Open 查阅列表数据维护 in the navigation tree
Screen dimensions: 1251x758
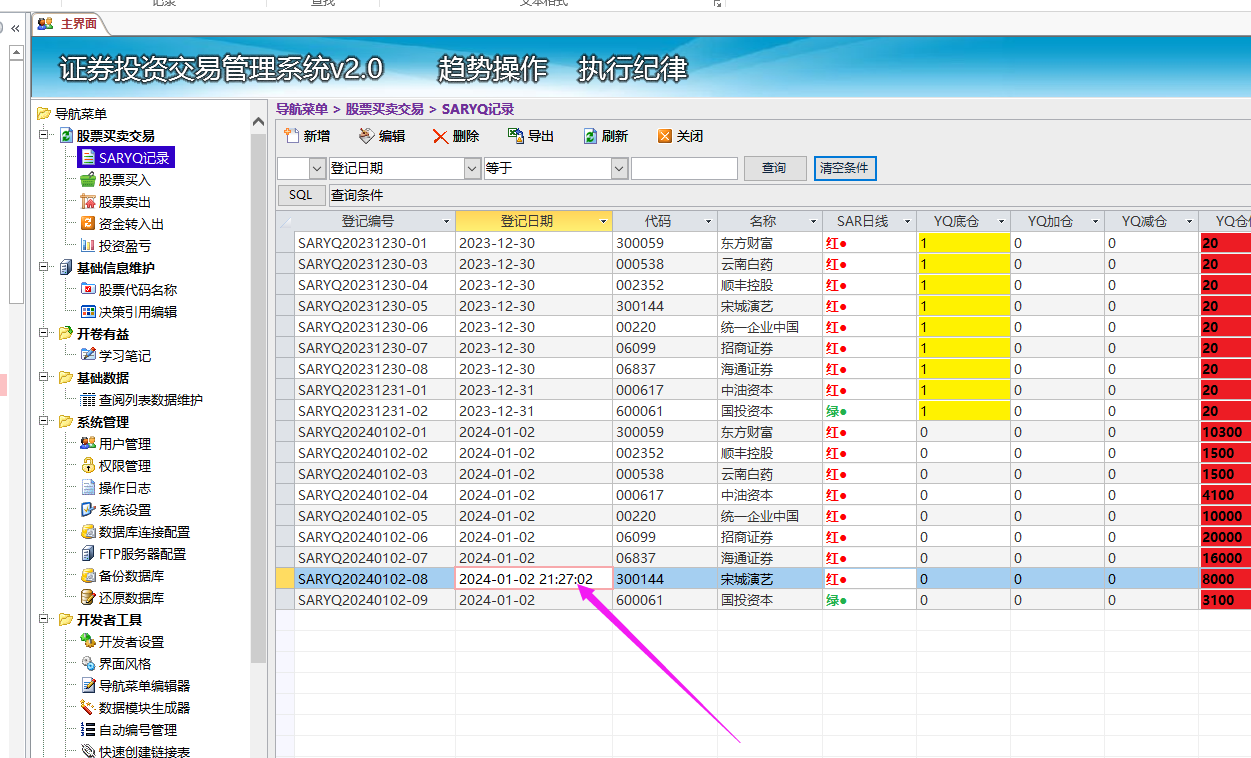click(x=150, y=400)
